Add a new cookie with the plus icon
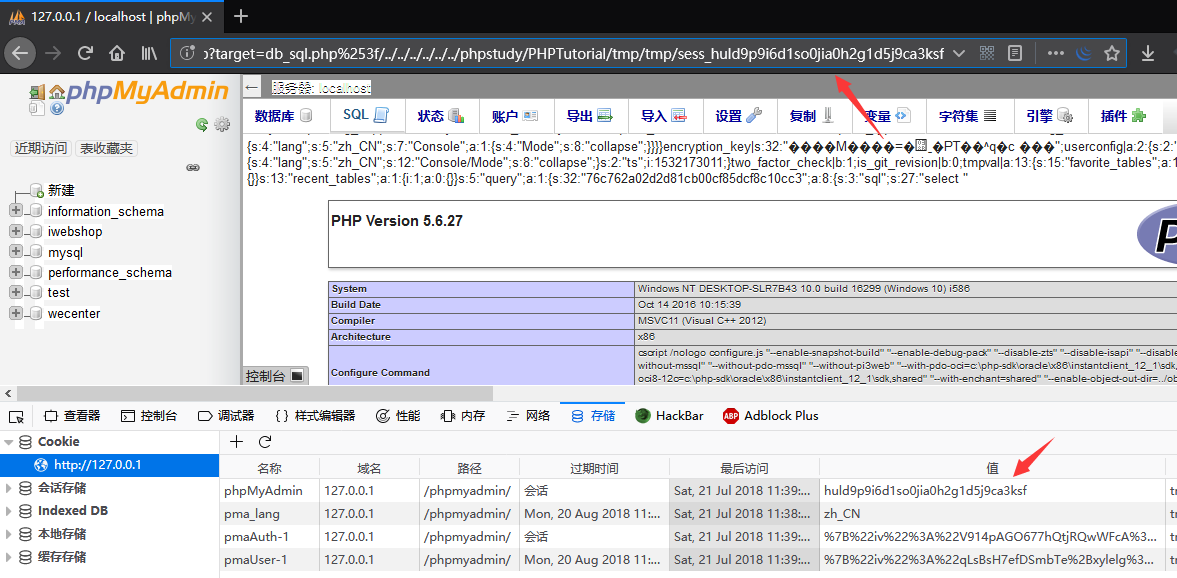 (x=236, y=441)
